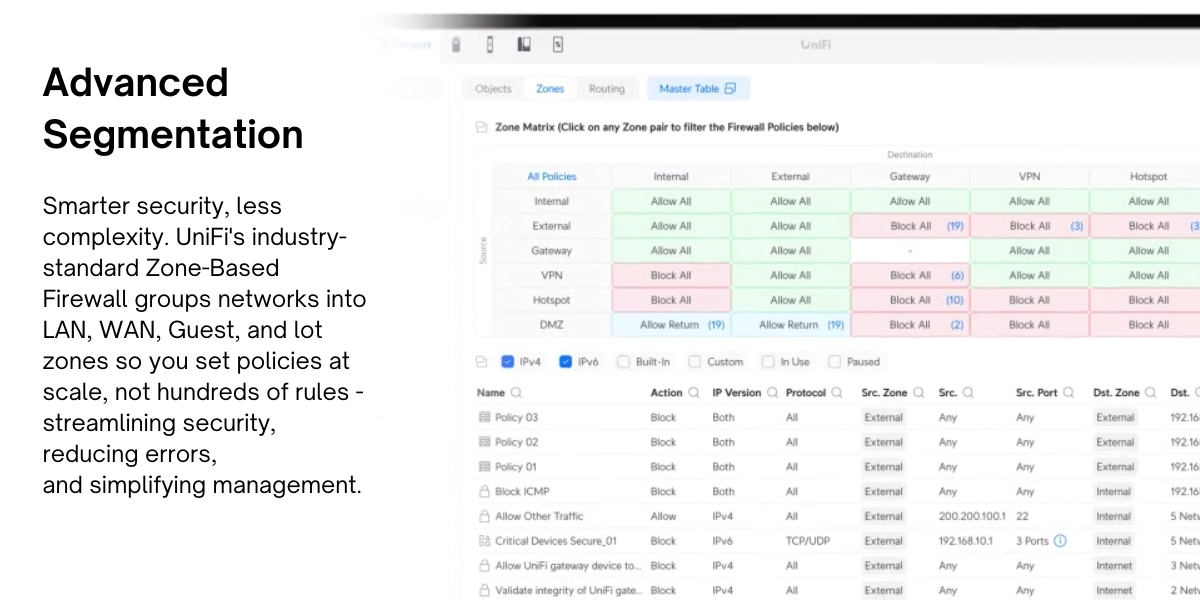The image size is (1200, 600).
Task: Click lock icon of Allow UniFi gateway device
Action: click(485, 565)
